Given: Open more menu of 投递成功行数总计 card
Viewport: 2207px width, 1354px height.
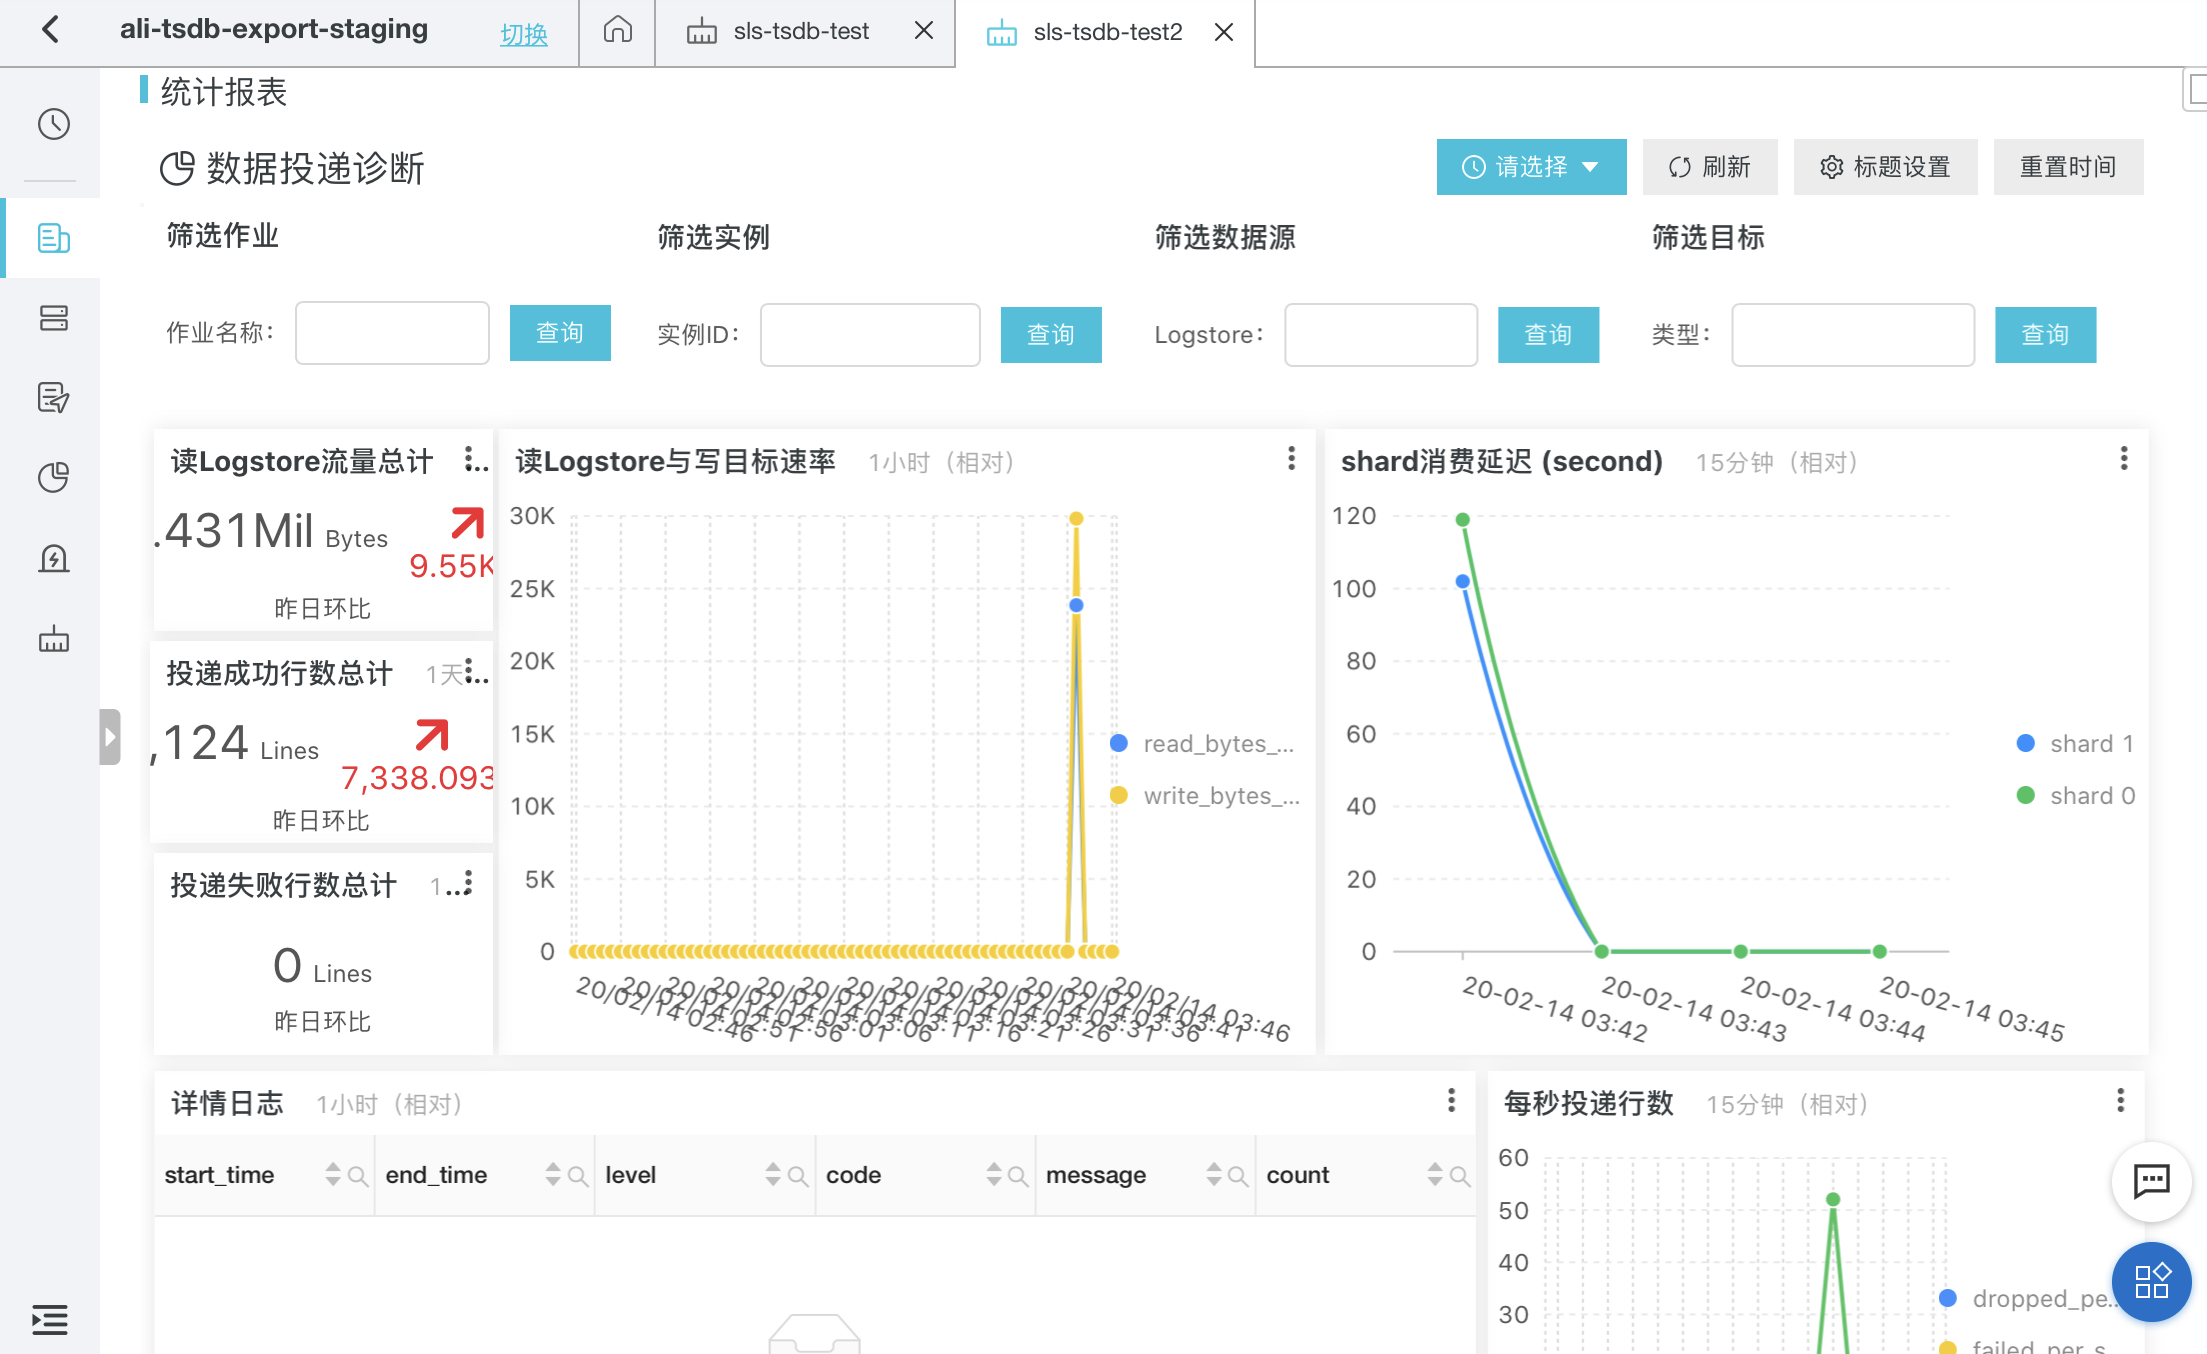Looking at the screenshot, I should tap(469, 671).
